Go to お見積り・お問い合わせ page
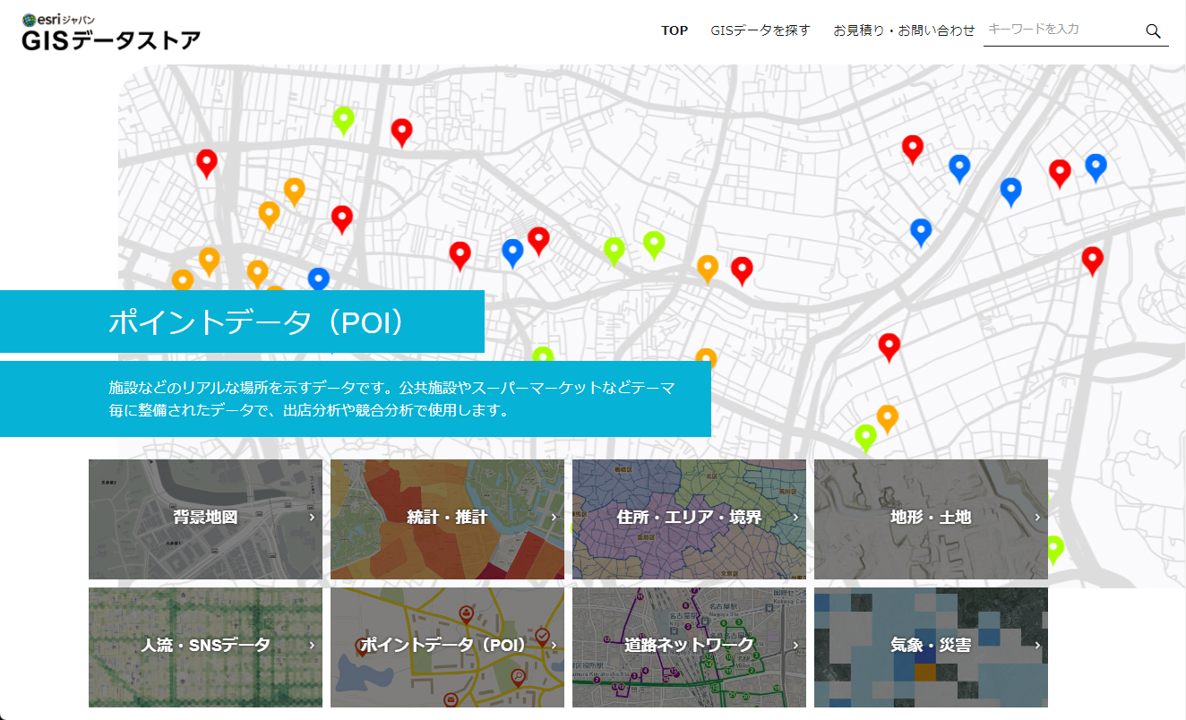This screenshot has height=720, width=1186. pos(904,31)
